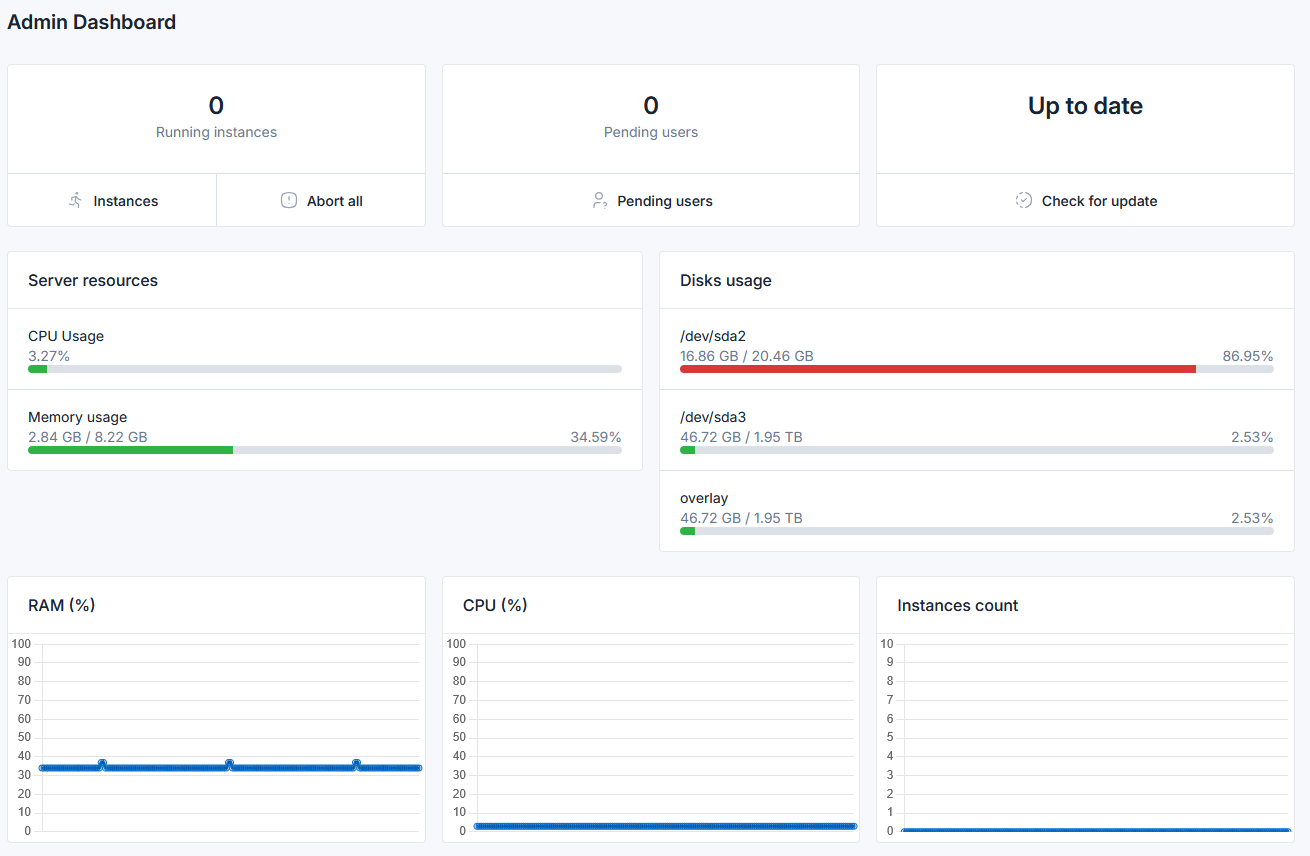Click the Up to date status text

[1085, 106]
